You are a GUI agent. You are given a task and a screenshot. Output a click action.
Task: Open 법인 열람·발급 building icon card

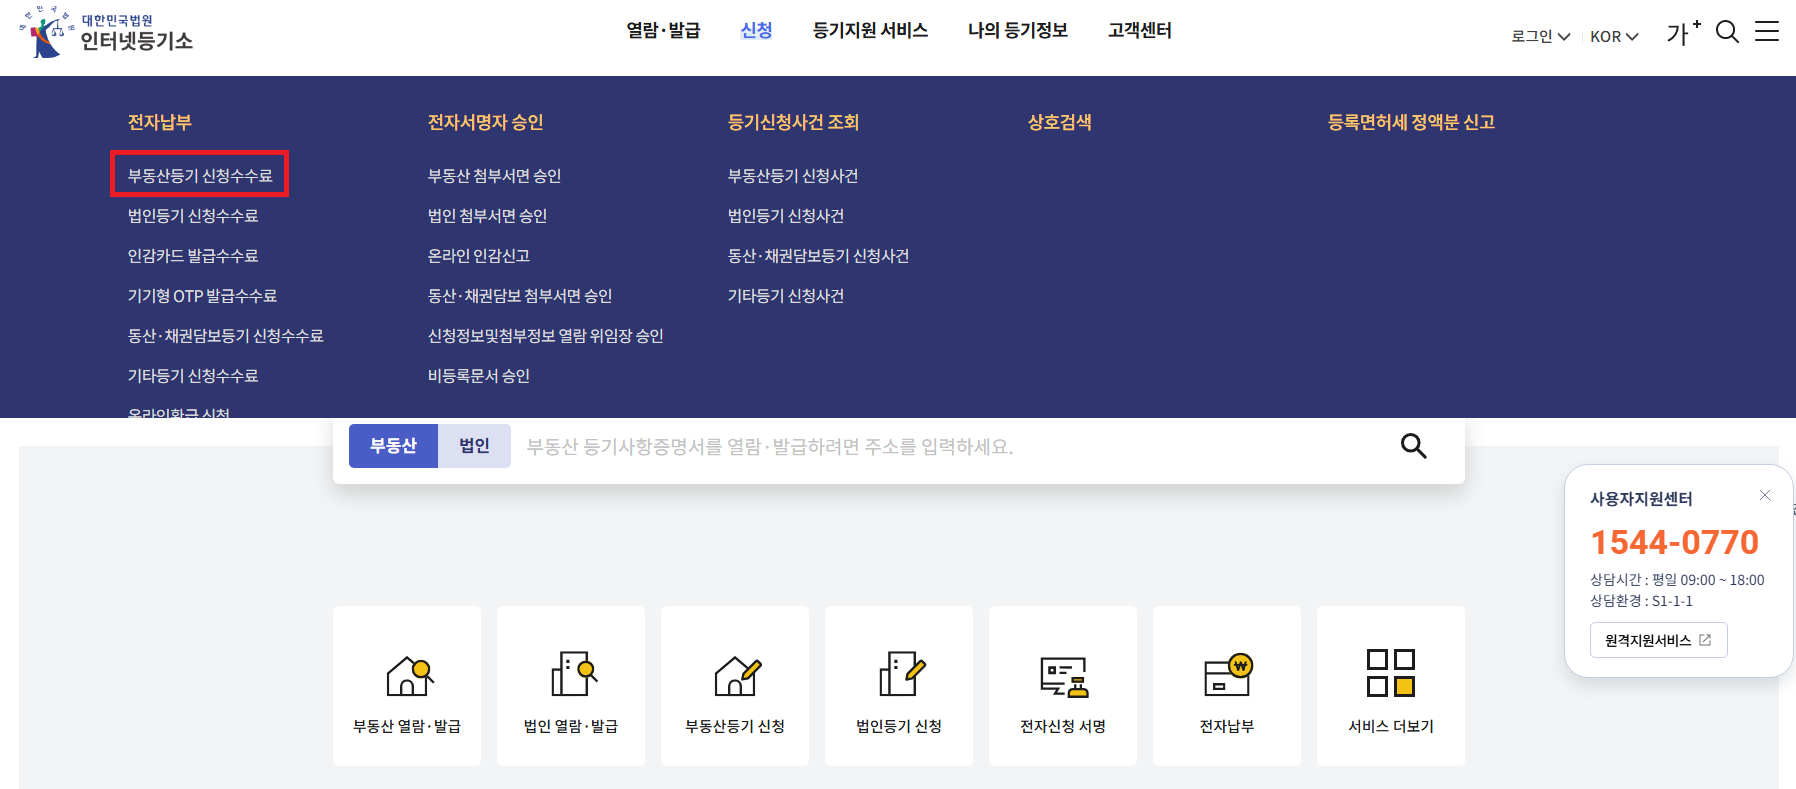pos(571,686)
